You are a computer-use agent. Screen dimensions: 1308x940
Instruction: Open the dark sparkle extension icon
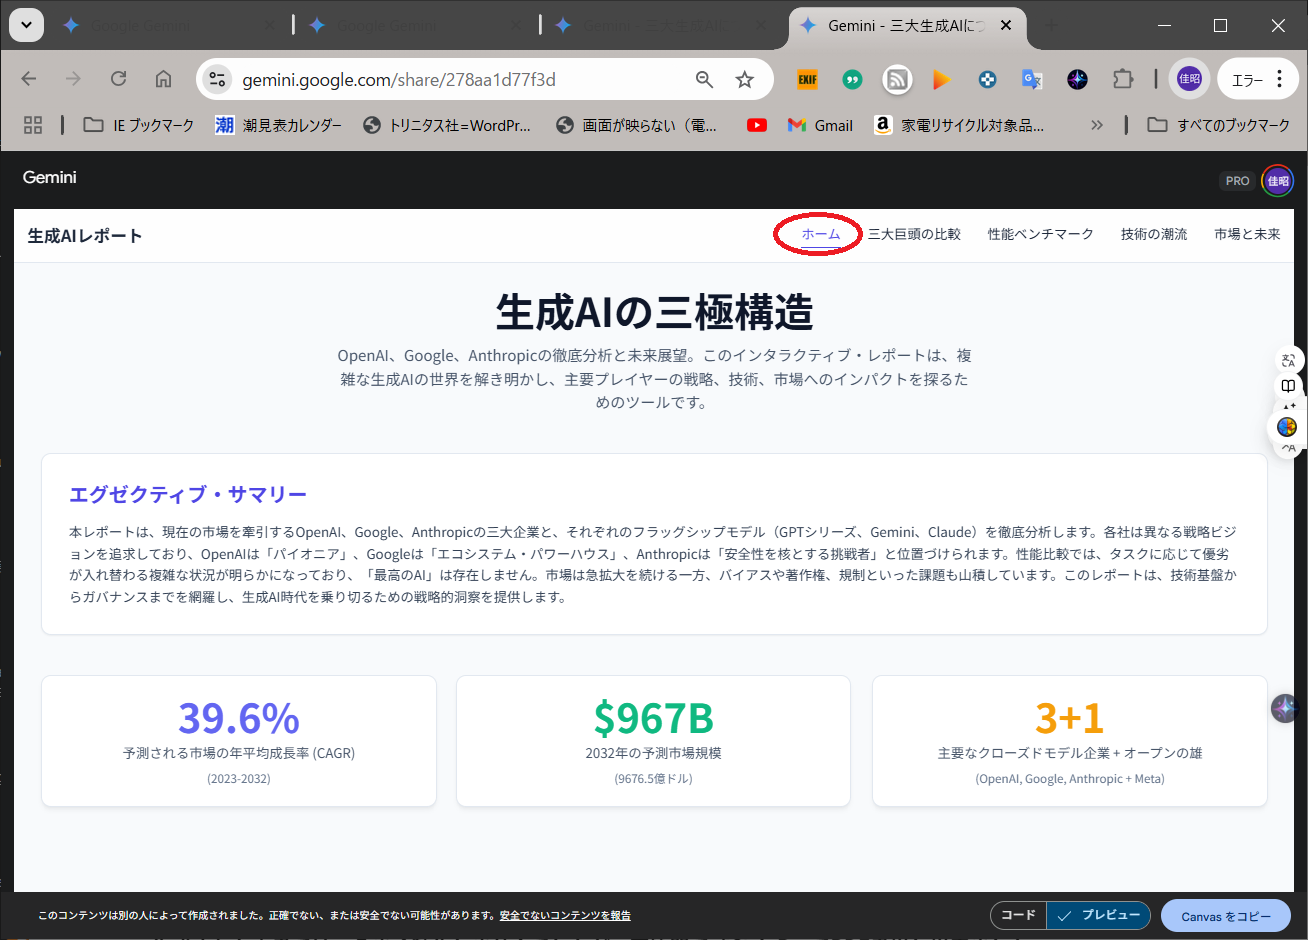1077,80
